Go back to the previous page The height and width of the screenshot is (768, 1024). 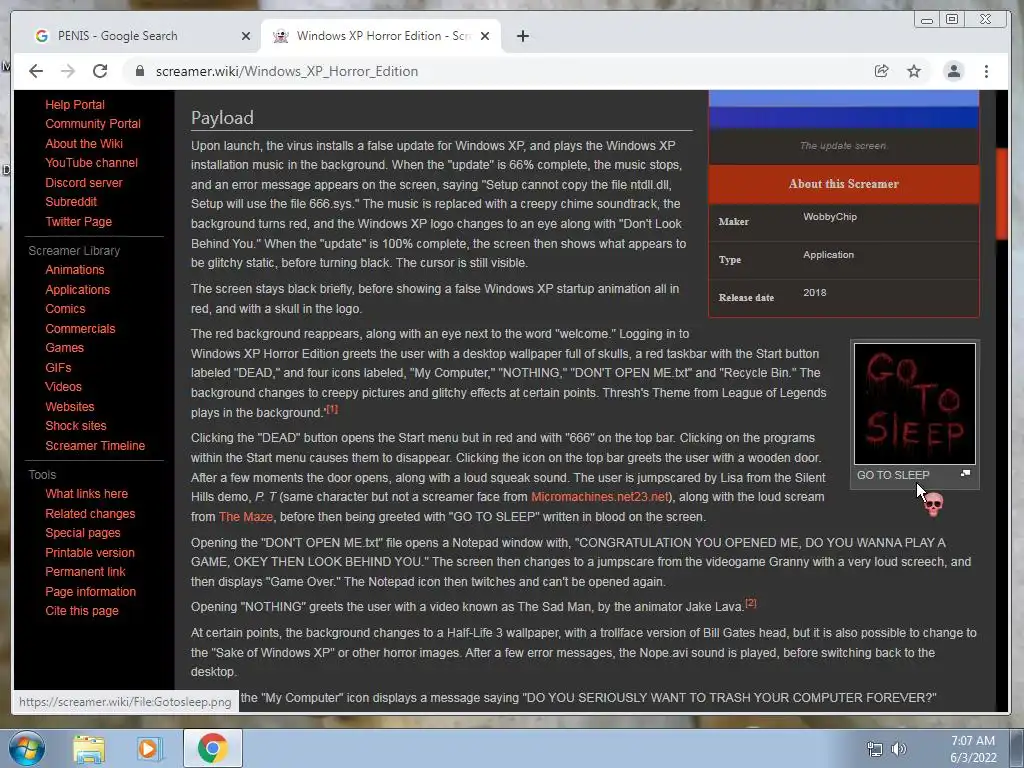[36, 71]
